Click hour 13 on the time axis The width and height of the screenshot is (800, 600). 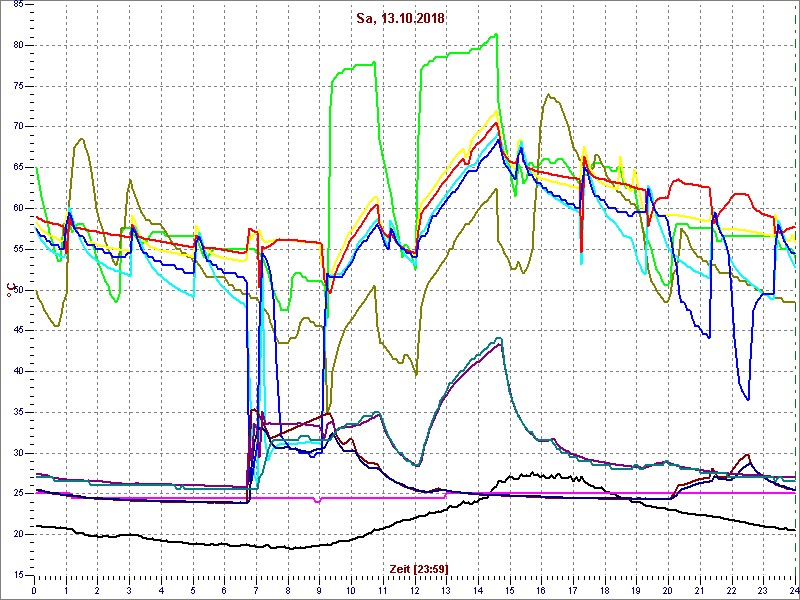tap(445, 590)
